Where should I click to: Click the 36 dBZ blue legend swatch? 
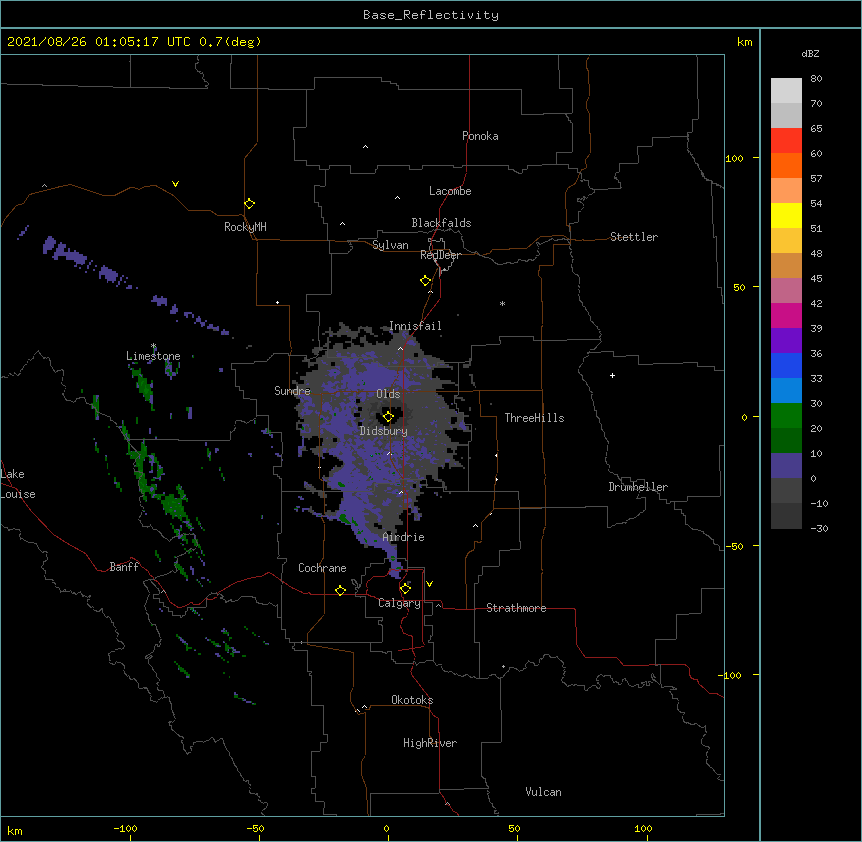786,365
